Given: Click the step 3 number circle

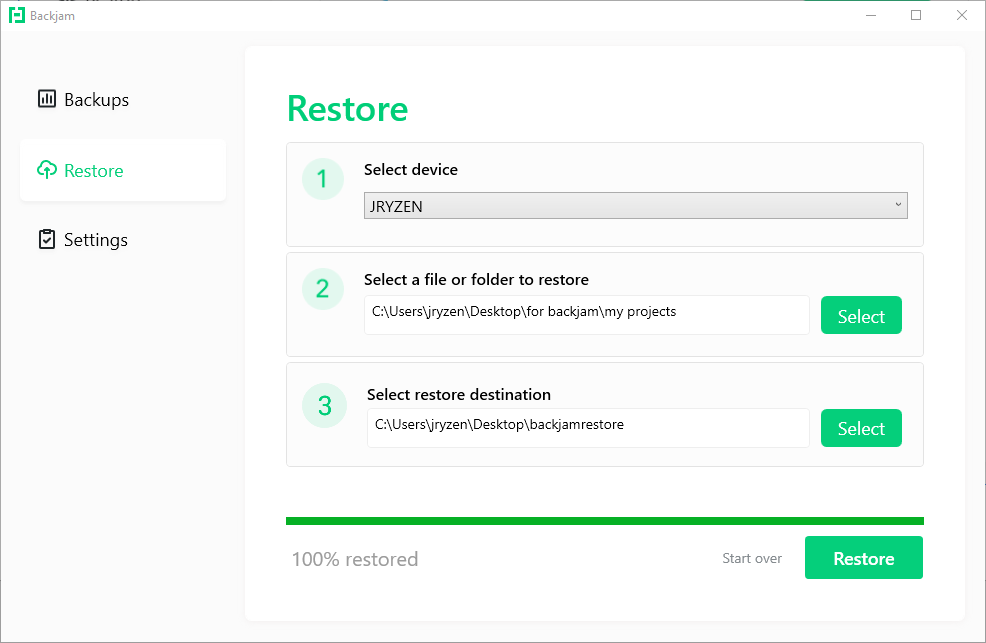Looking at the screenshot, I should coord(324,405).
